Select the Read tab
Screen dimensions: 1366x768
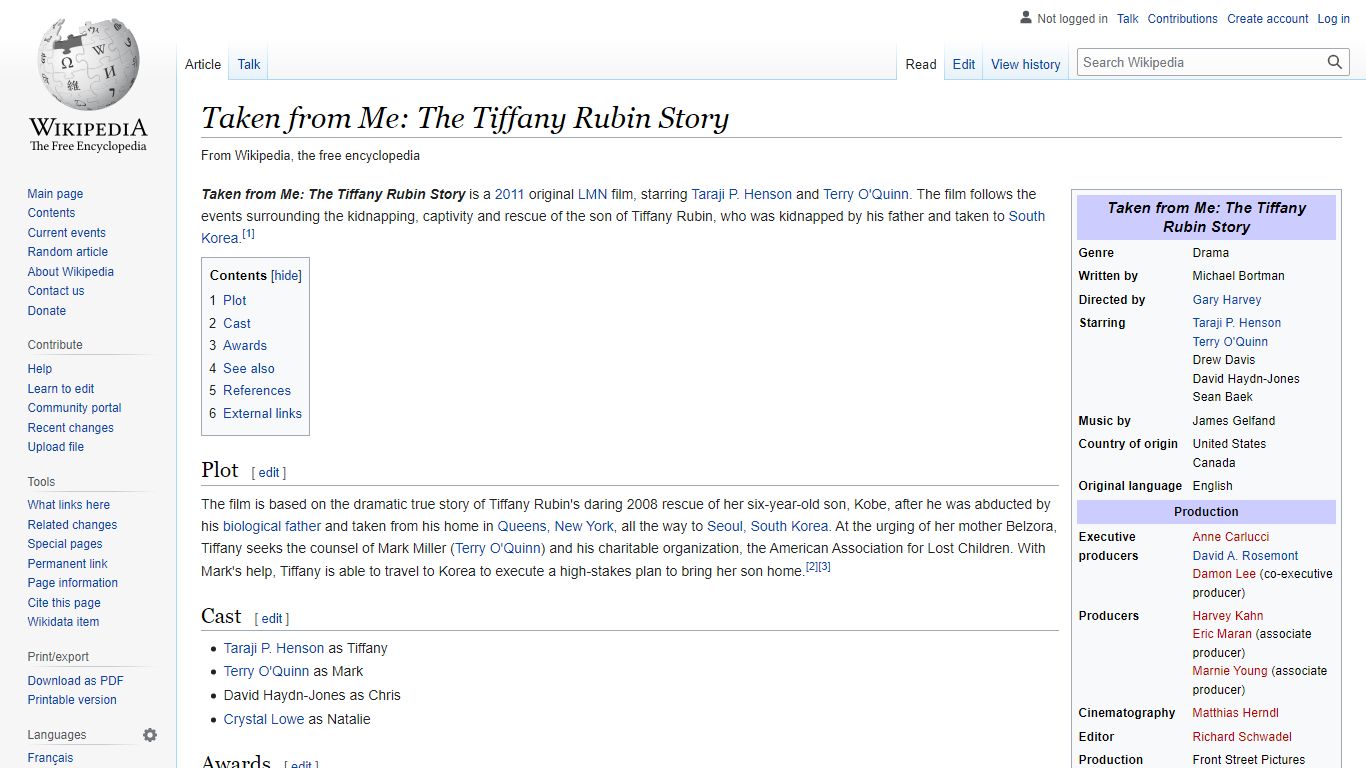(x=921, y=64)
